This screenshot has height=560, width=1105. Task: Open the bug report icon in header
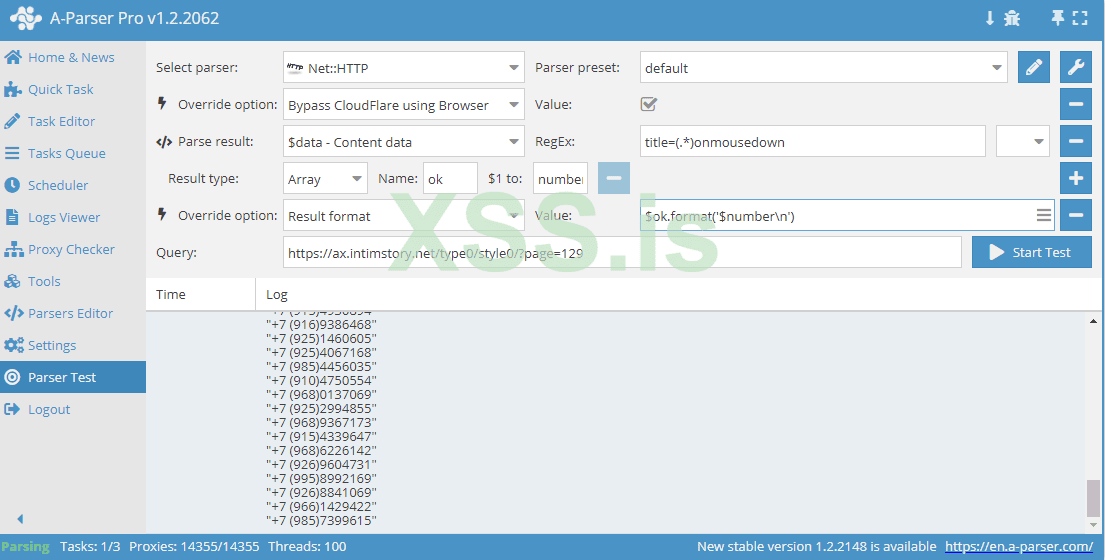click(x=1012, y=18)
